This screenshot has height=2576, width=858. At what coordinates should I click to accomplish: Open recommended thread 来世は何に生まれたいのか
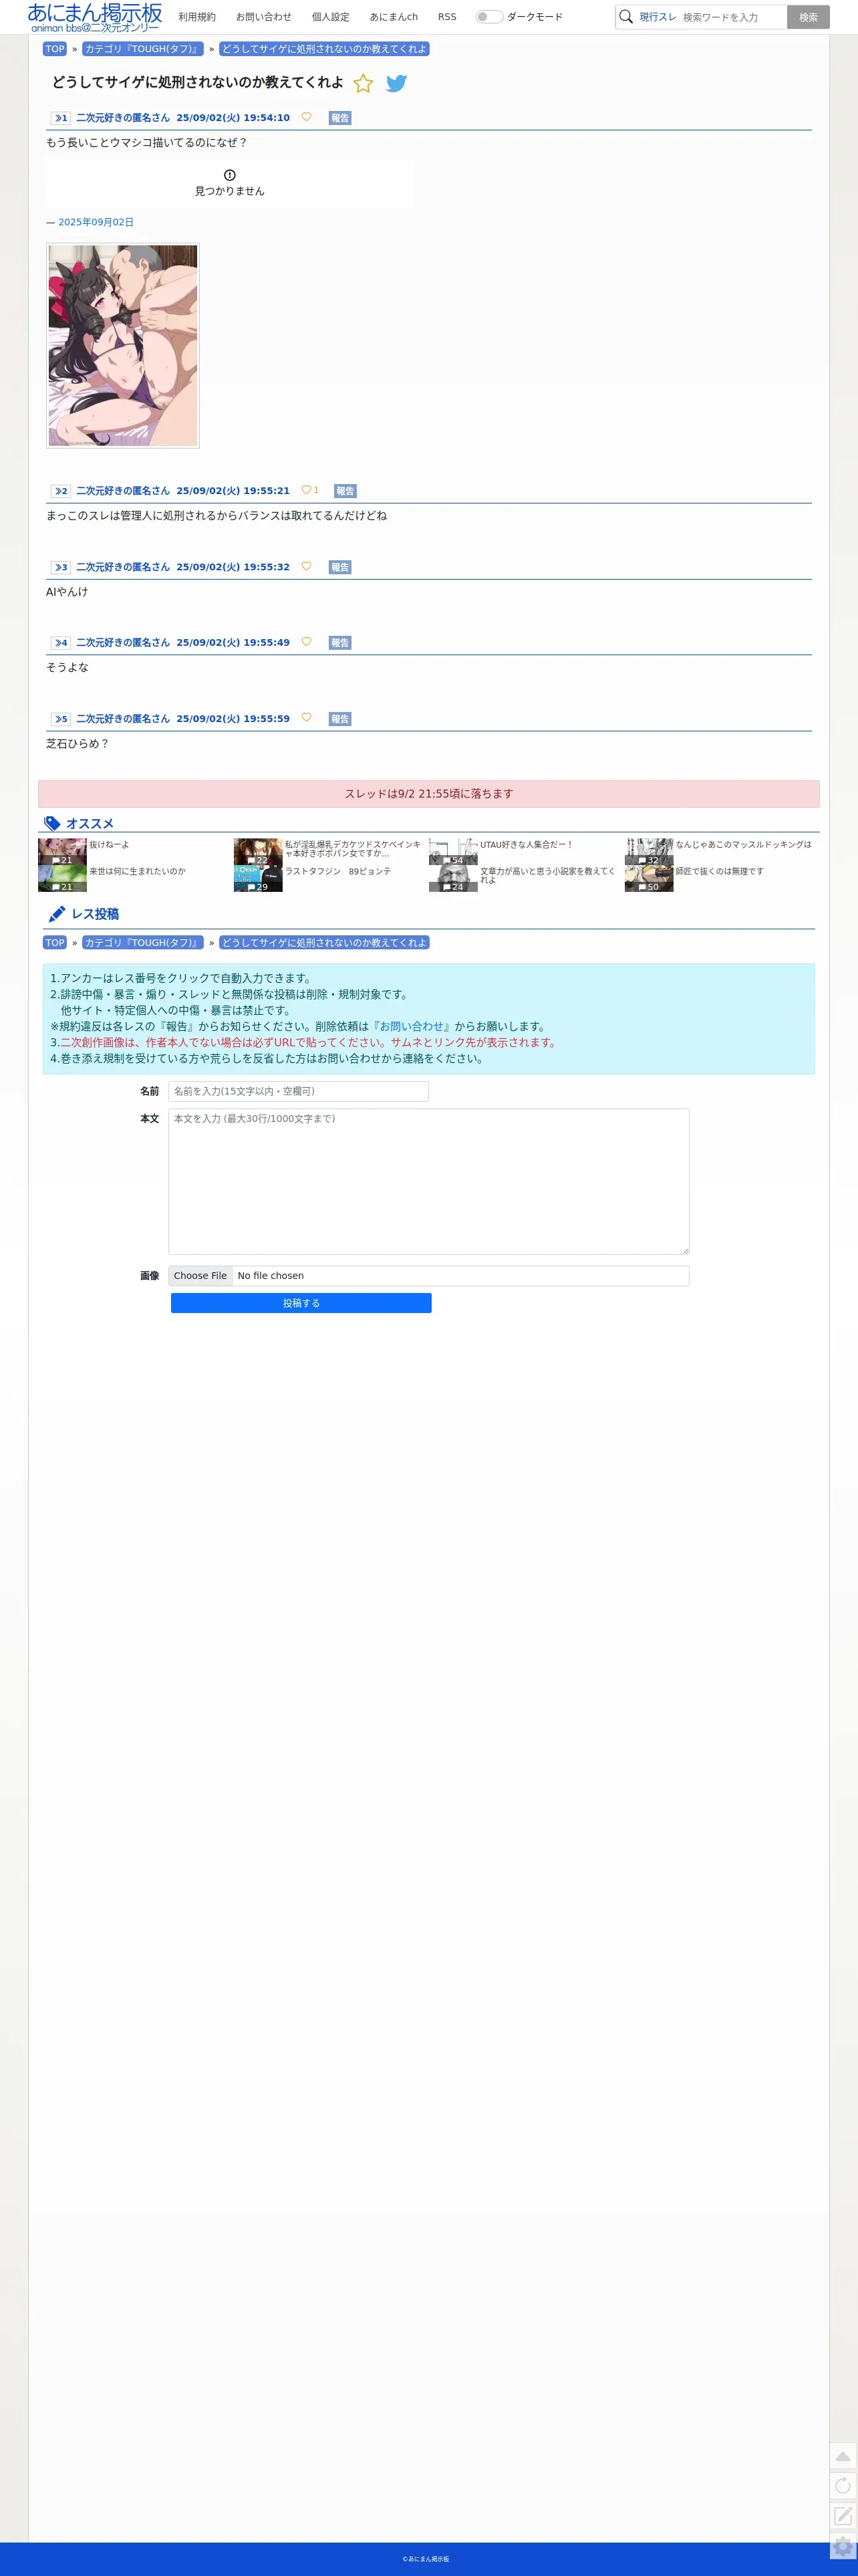(x=137, y=871)
